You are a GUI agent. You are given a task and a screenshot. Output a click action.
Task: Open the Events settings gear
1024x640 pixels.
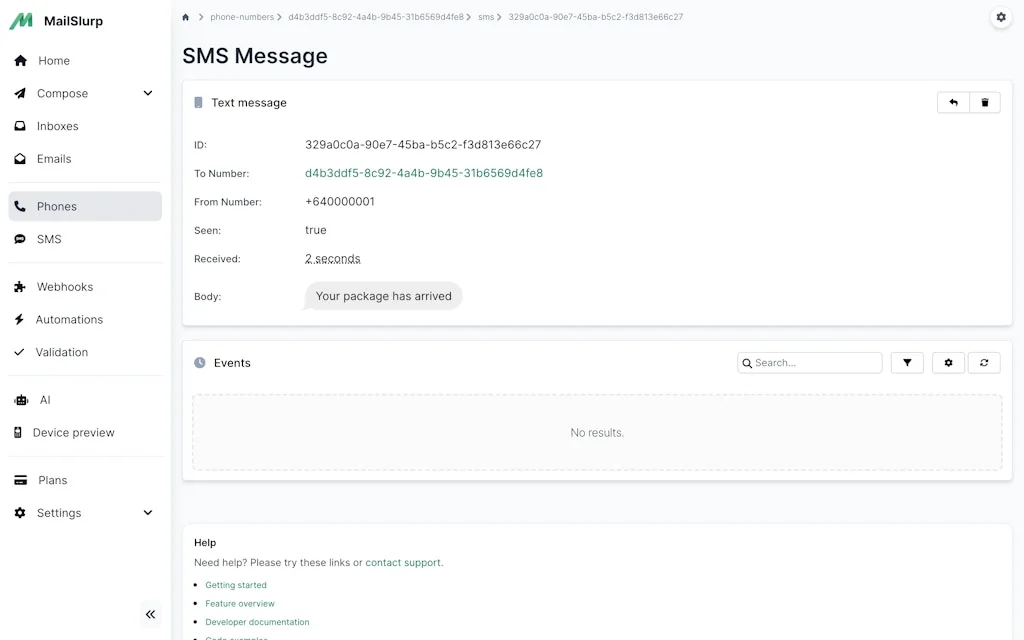[948, 362]
